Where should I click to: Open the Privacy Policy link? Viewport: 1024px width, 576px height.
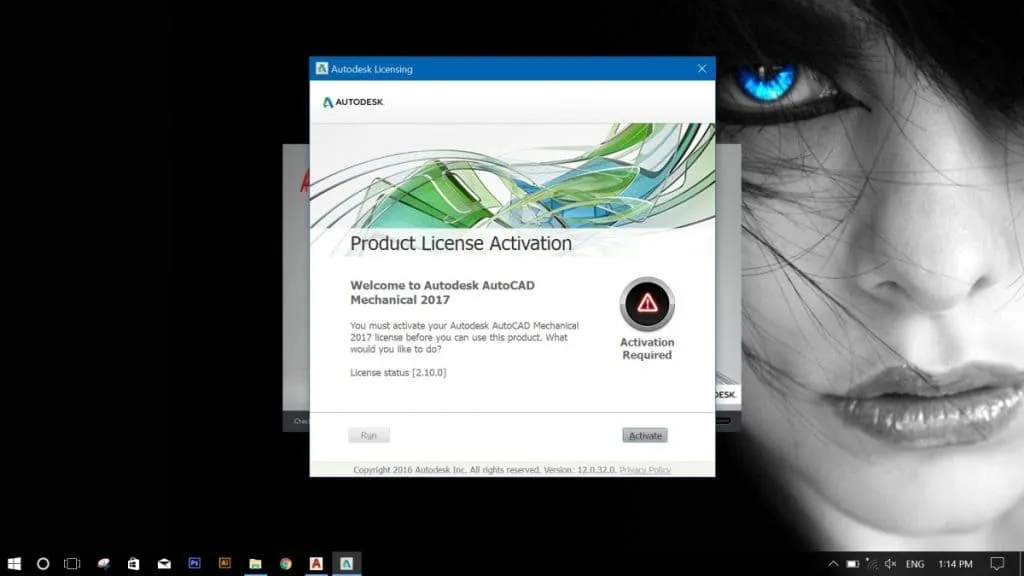click(x=645, y=470)
